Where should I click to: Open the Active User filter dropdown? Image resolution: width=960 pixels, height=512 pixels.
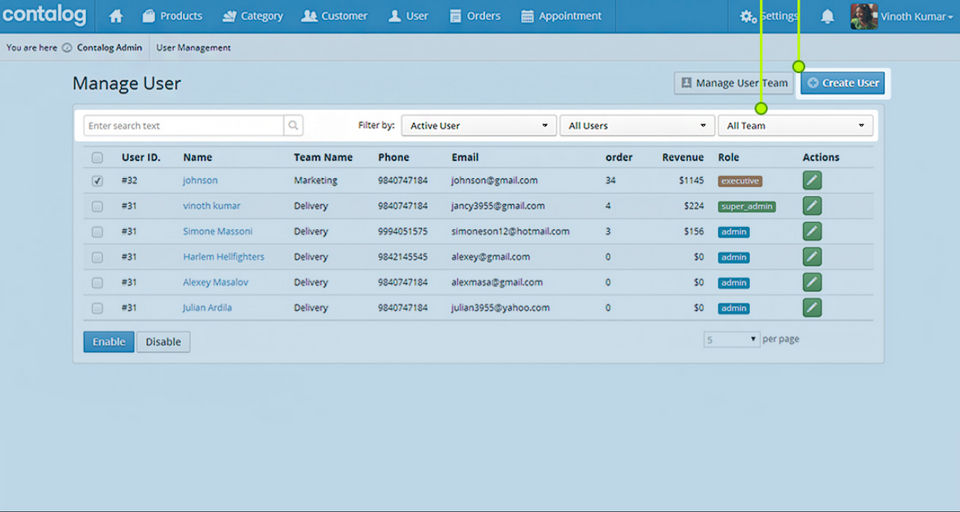(x=479, y=126)
